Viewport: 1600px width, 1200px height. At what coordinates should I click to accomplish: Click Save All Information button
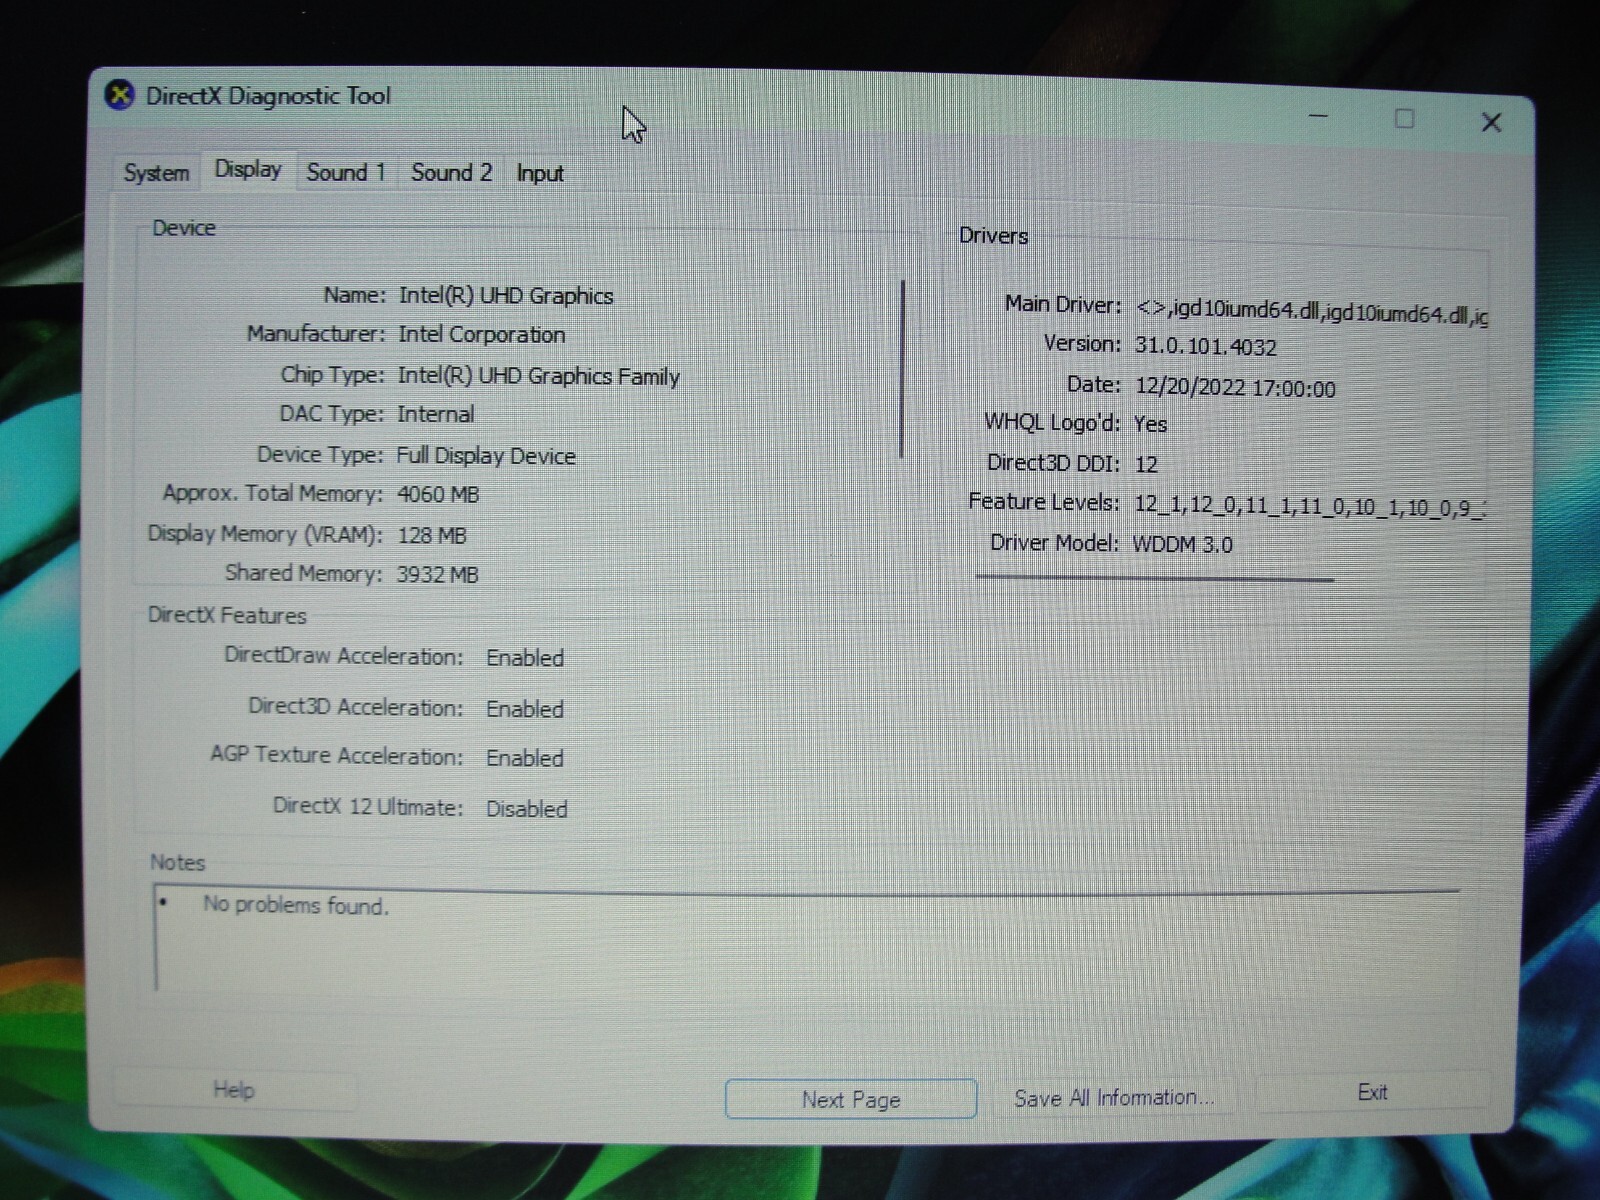(x=1114, y=1097)
